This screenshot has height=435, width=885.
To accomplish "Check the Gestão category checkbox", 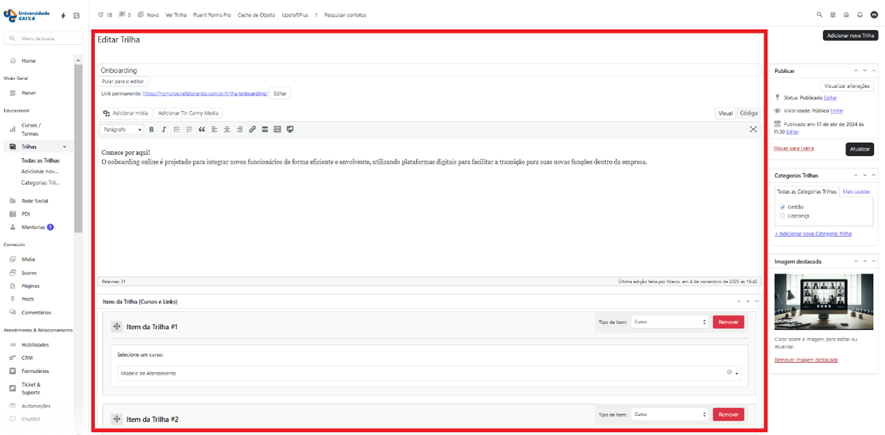I will [782, 207].
